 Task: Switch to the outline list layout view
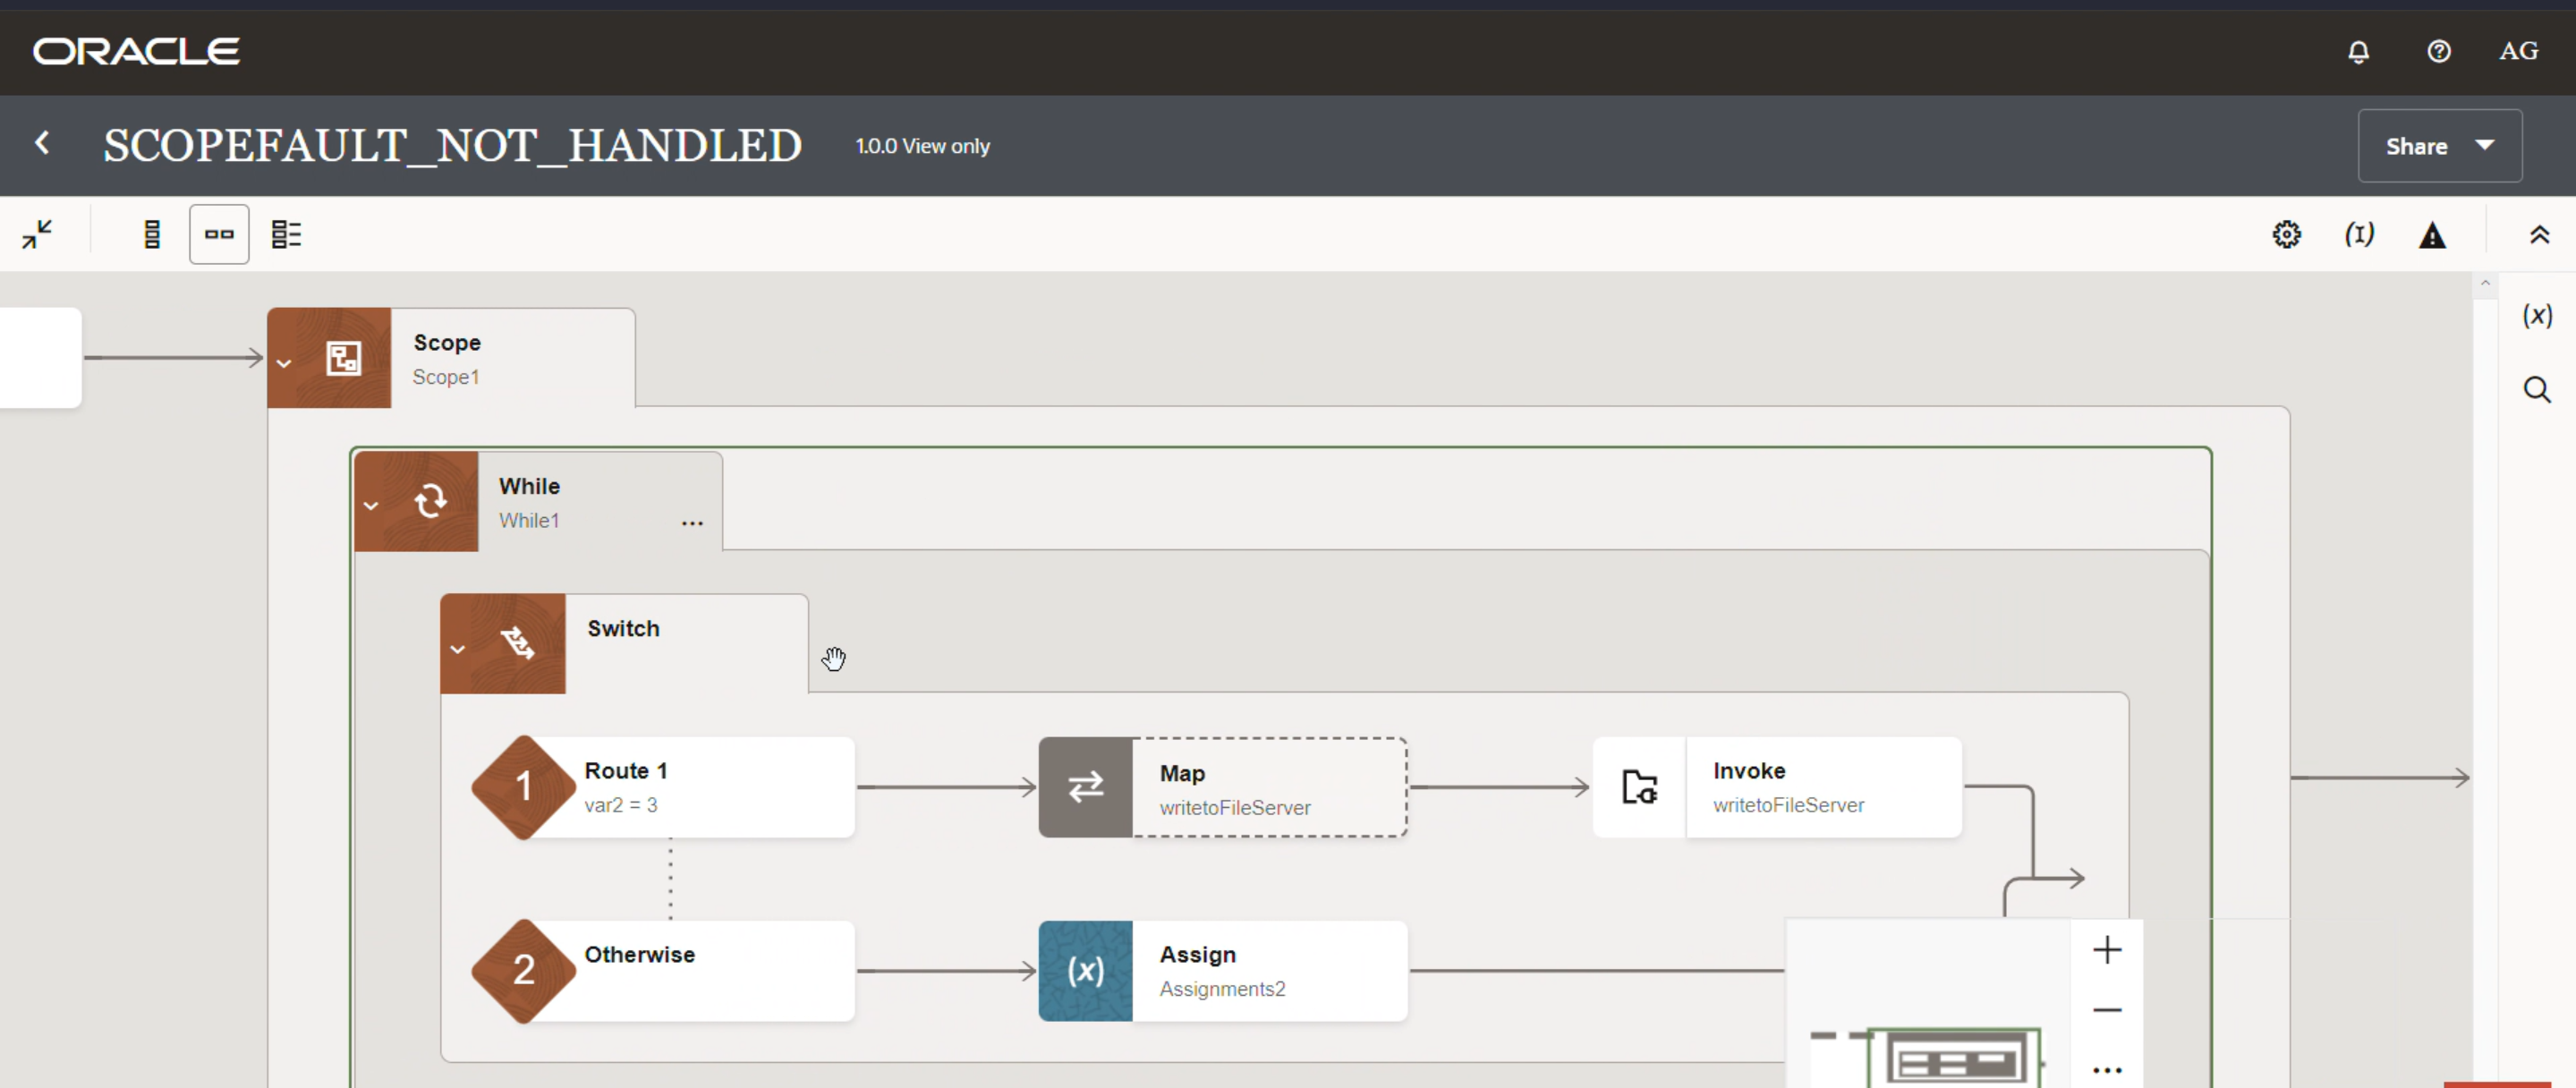coord(287,233)
